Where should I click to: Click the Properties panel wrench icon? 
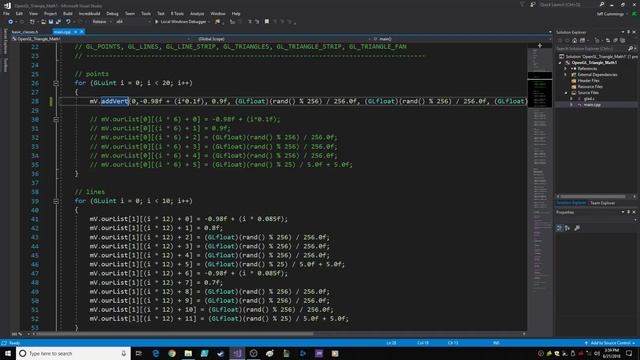pyautogui.click(x=577, y=228)
